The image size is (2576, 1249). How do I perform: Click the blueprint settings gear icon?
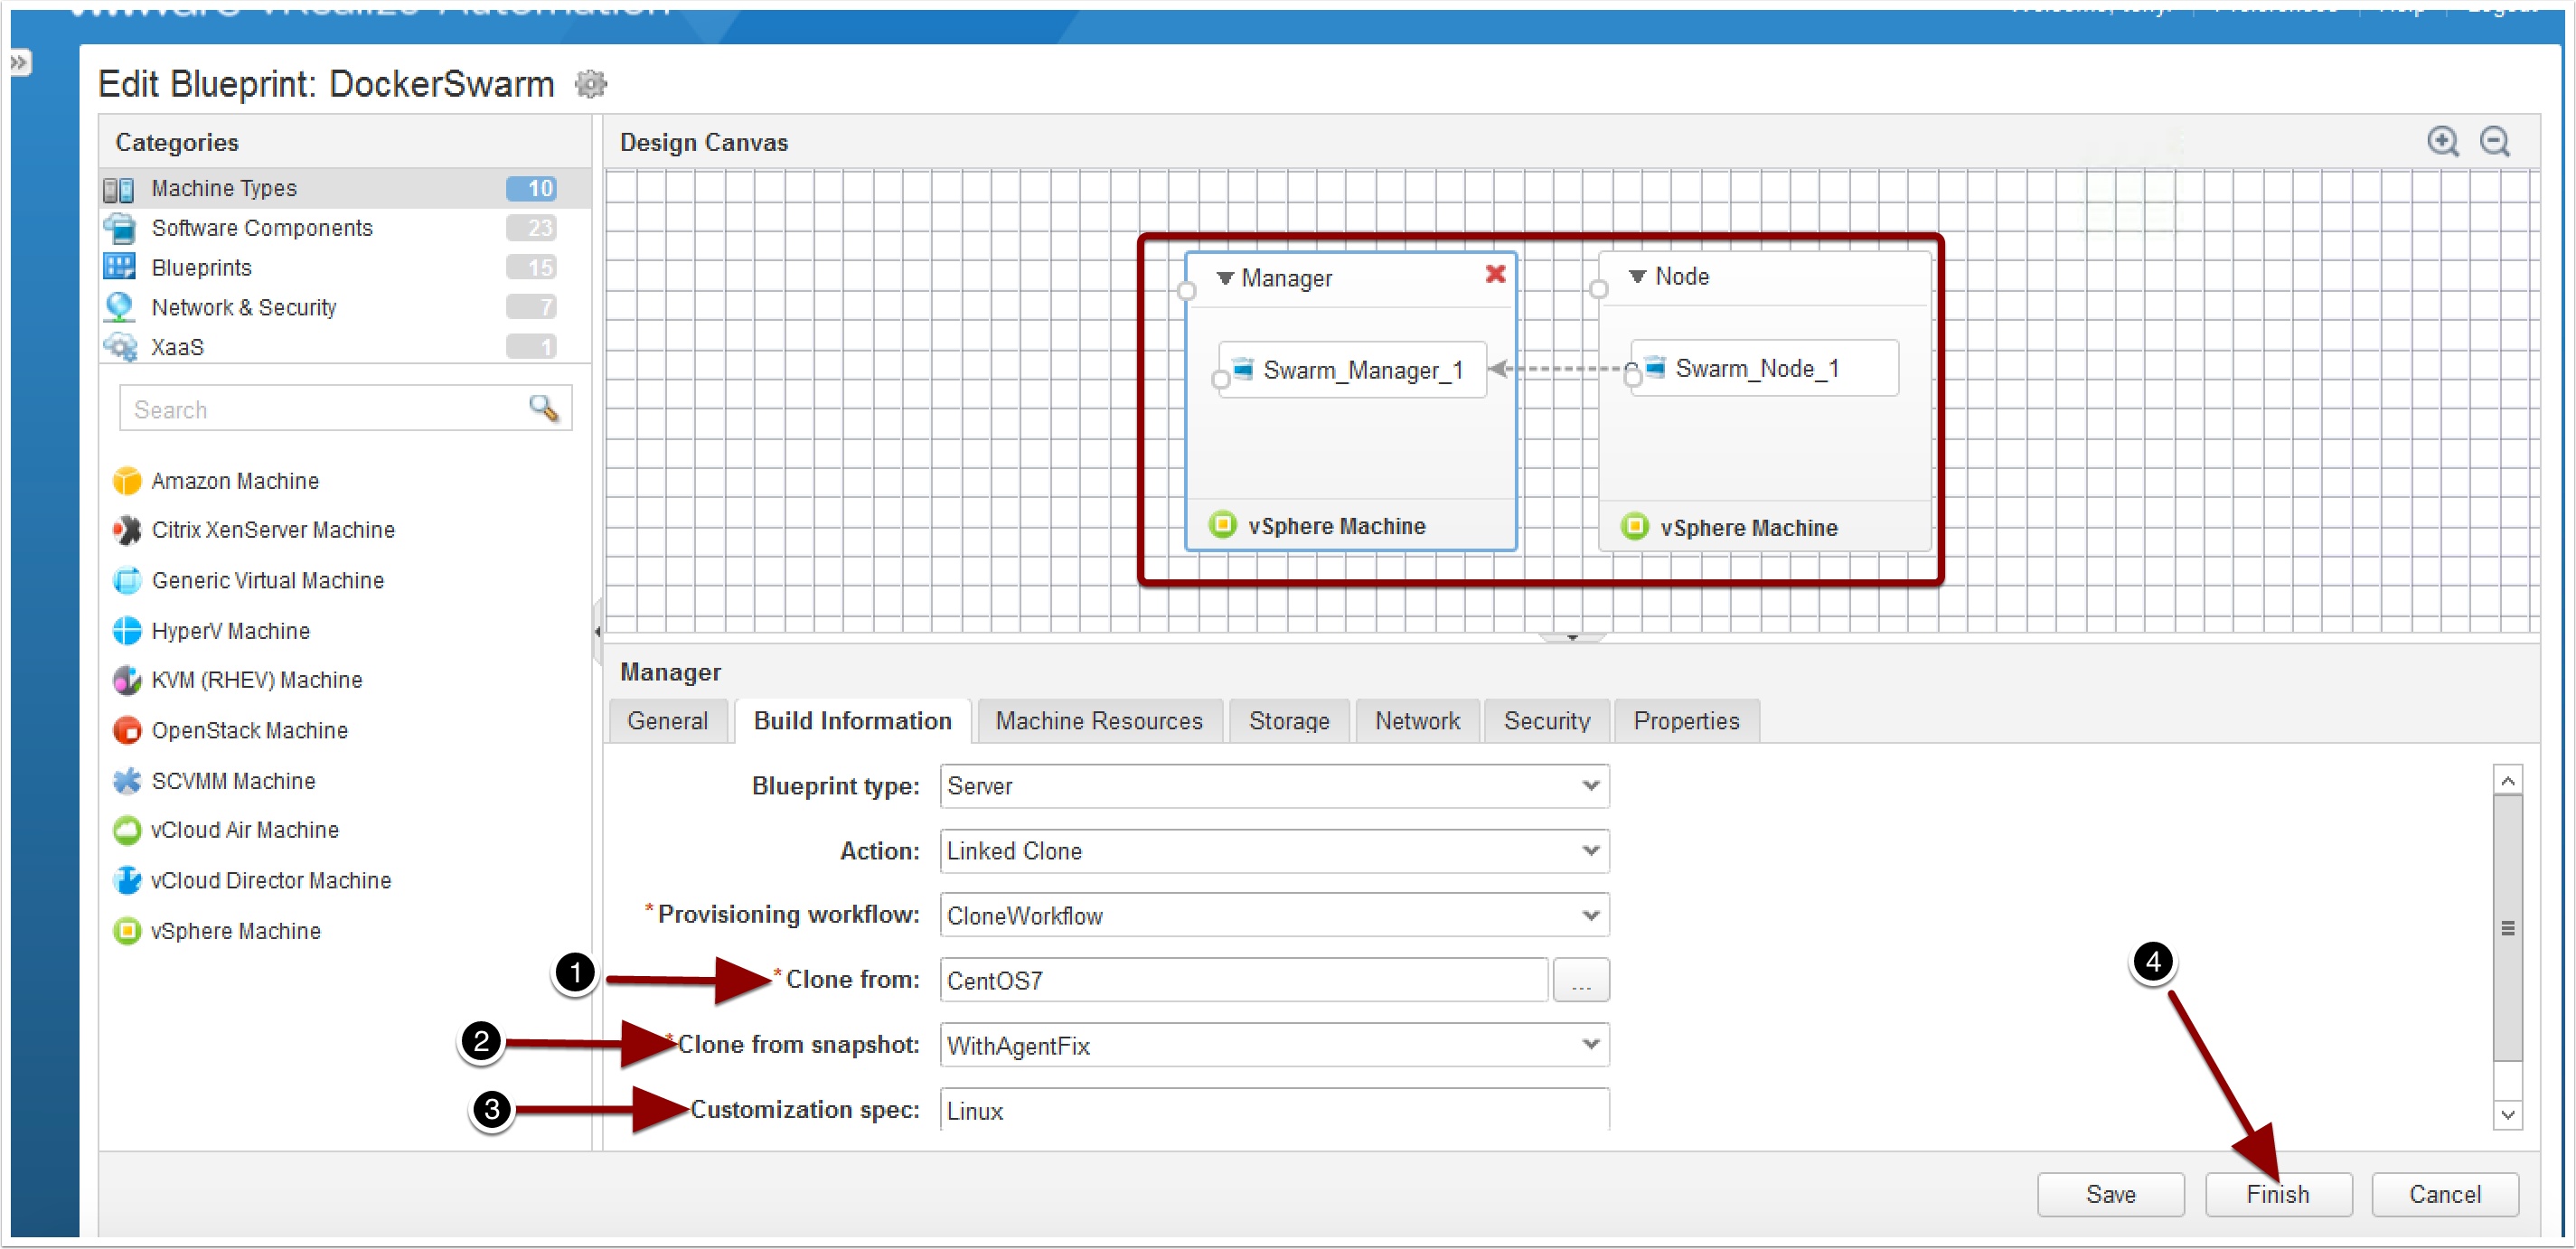pos(591,84)
